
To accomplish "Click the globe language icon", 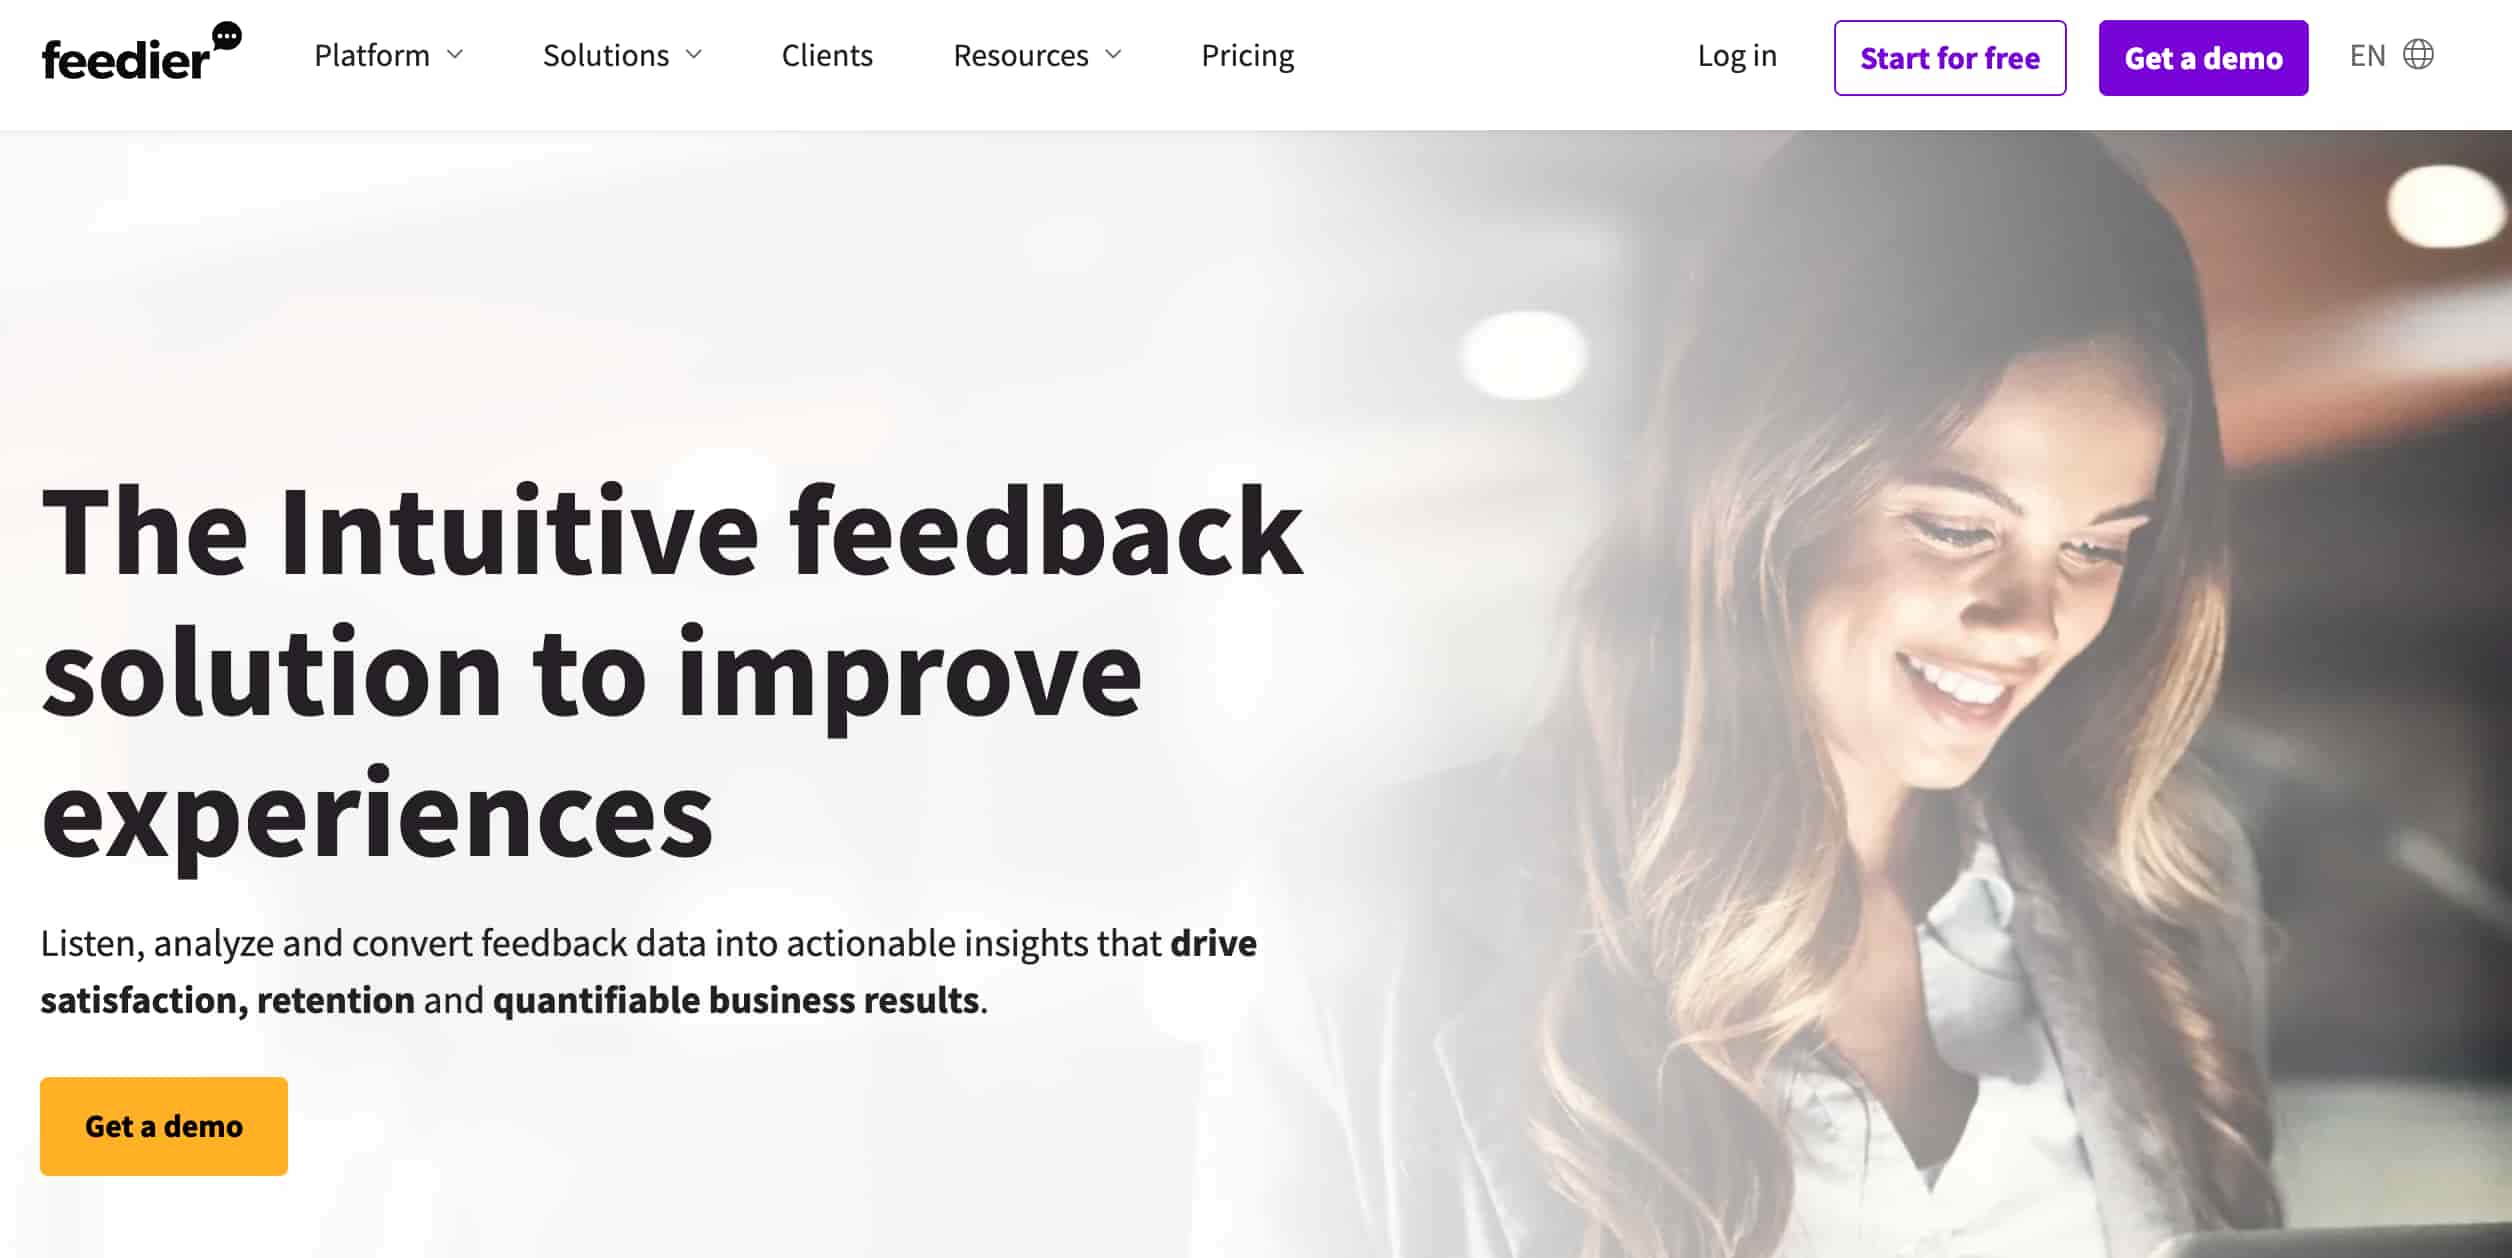I will [2418, 55].
